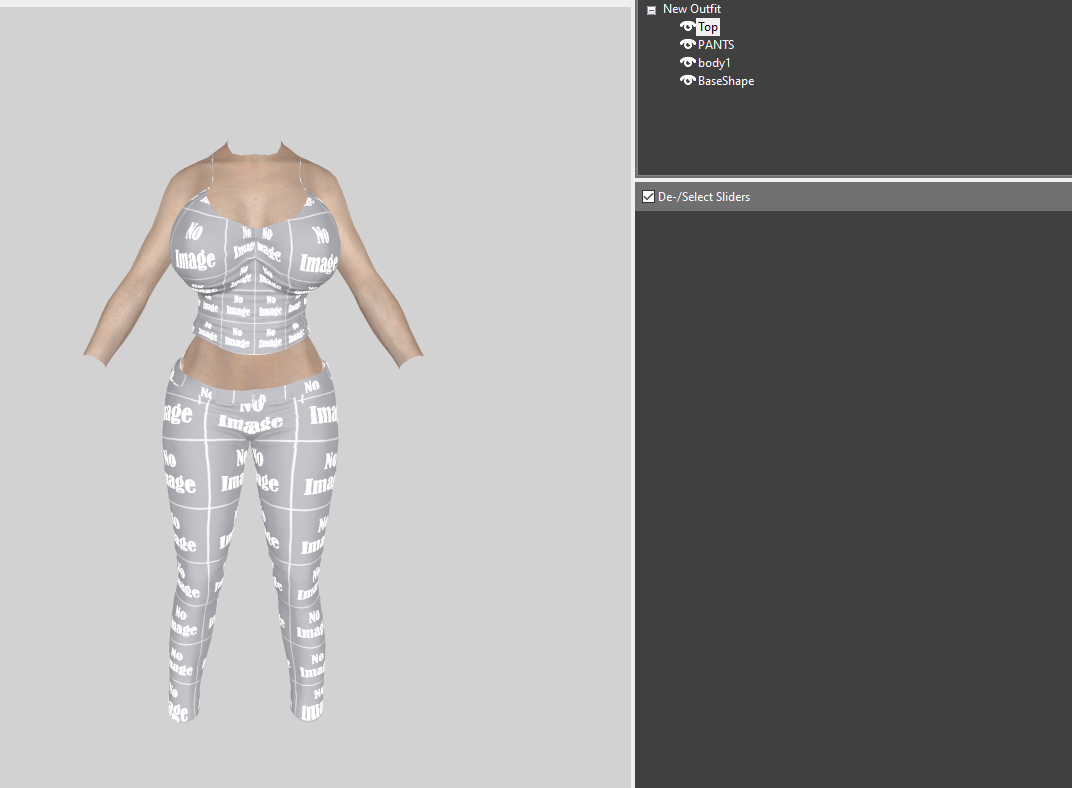The image size is (1072, 788).
Task: Toggle visibility of body1 shape
Action: point(687,62)
